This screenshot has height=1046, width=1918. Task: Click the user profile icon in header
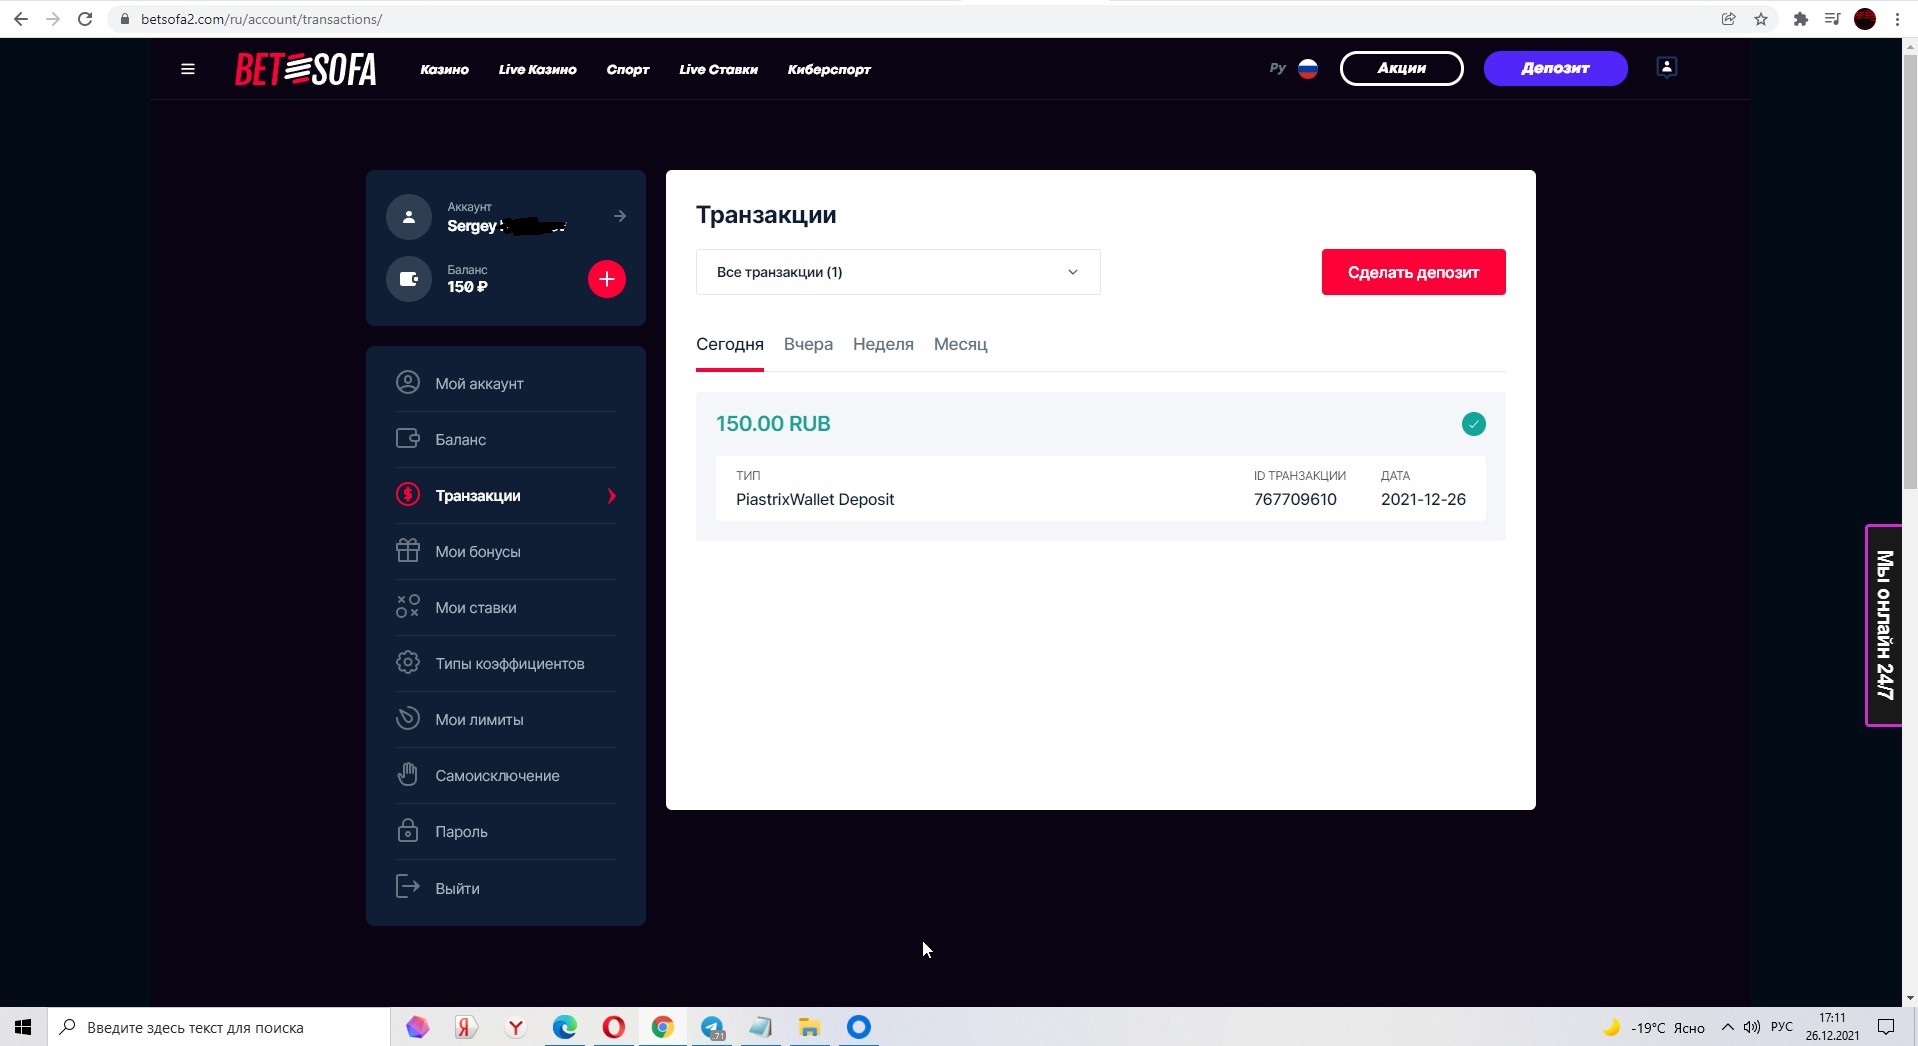coord(1666,67)
